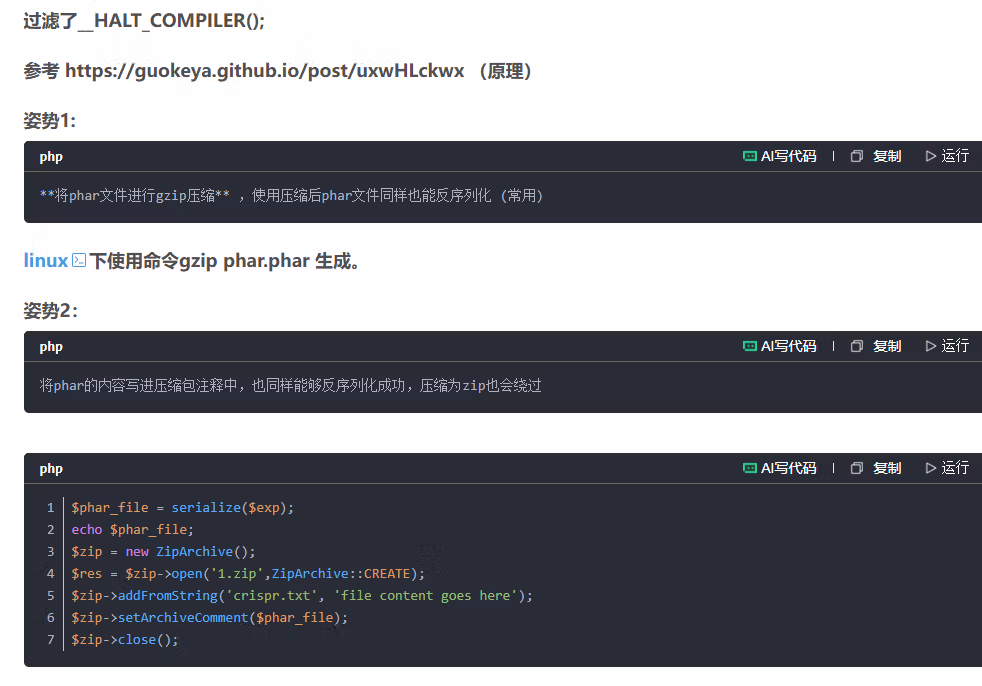Viewport: 982px width, 686px height.
Task: Copy the second php code block
Action: coord(876,346)
